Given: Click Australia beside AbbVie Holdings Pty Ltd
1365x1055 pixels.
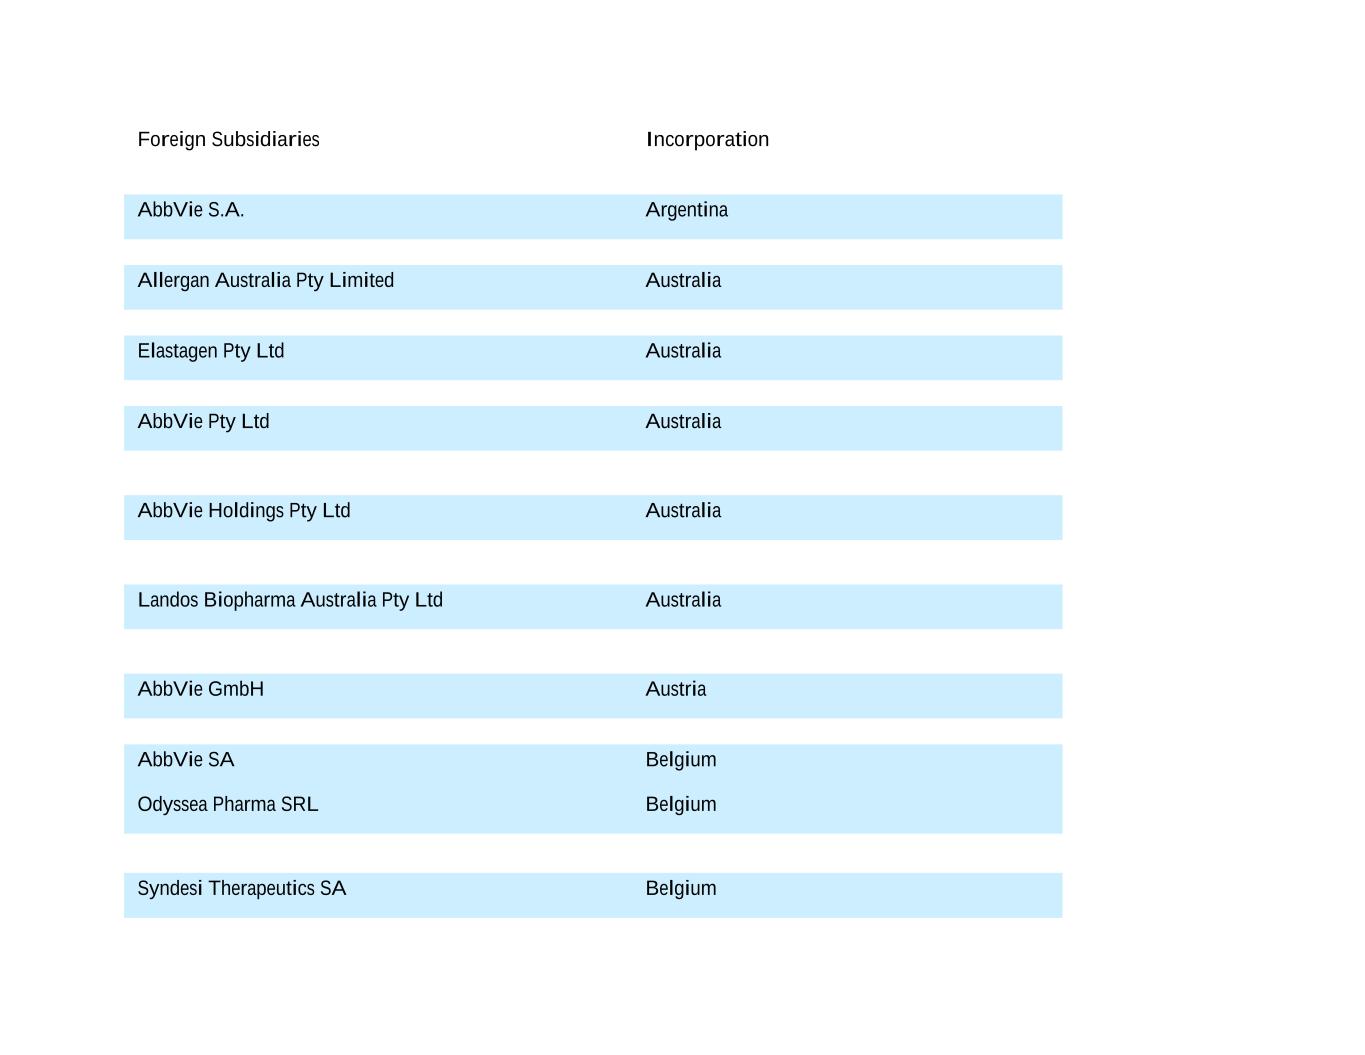Looking at the screenshot, I should tap(683, 511).
